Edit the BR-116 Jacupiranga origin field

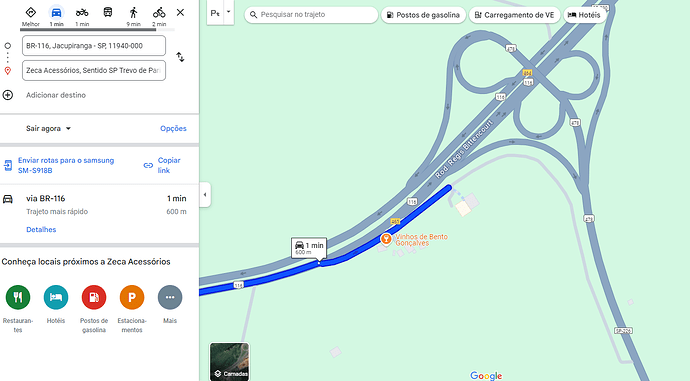click(x=94, y=46)
